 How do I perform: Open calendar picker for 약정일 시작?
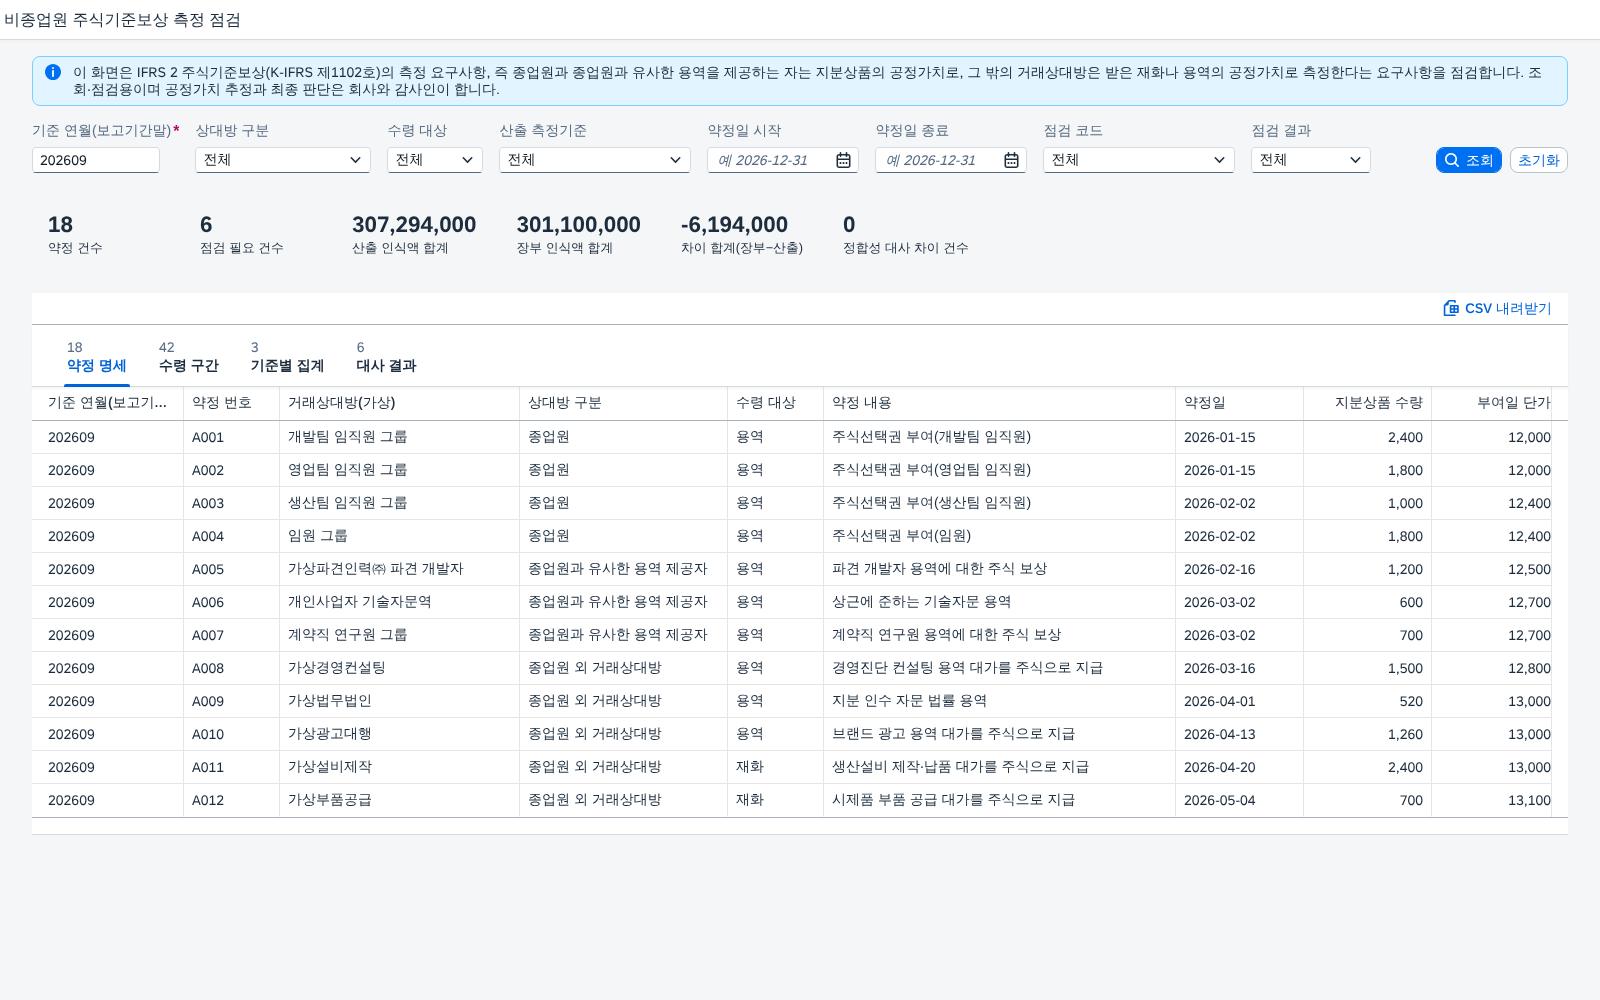tap(843, 160)
